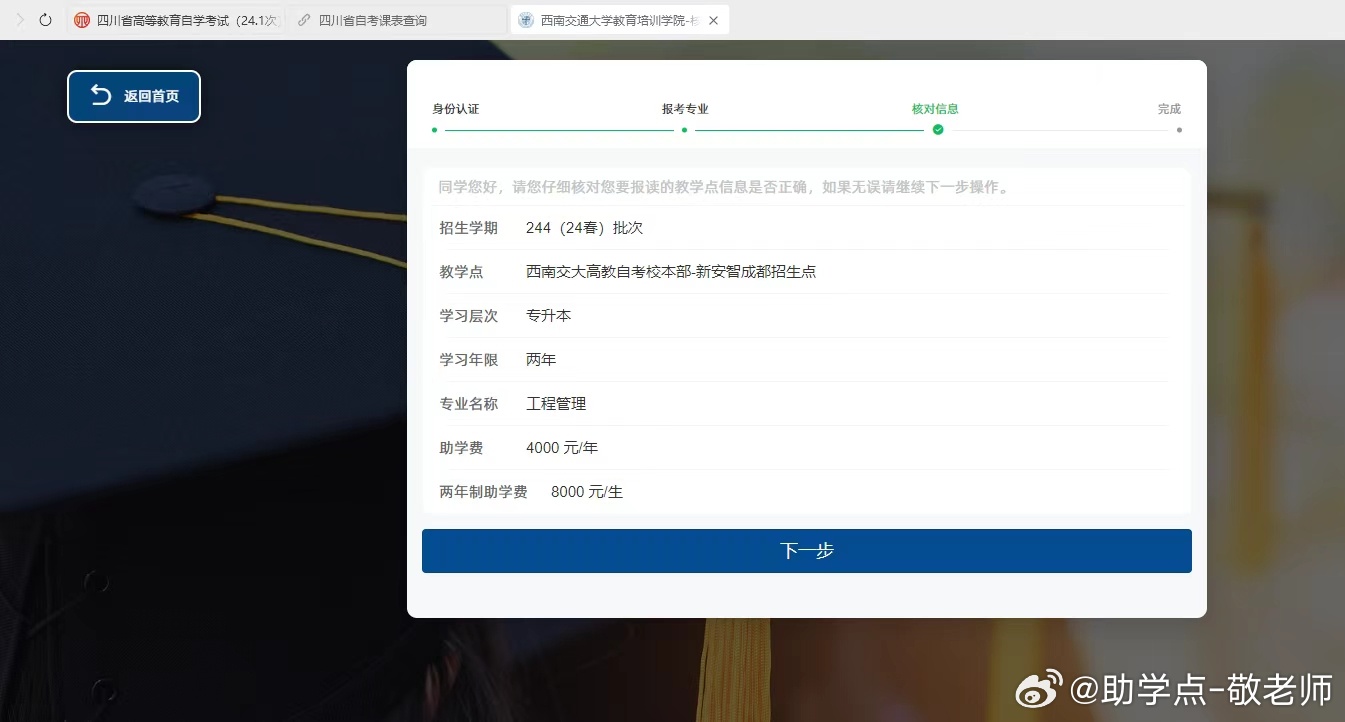1345x722 pixels.
Task: Click the green checkmark step indicator
Action: [938, 130]
